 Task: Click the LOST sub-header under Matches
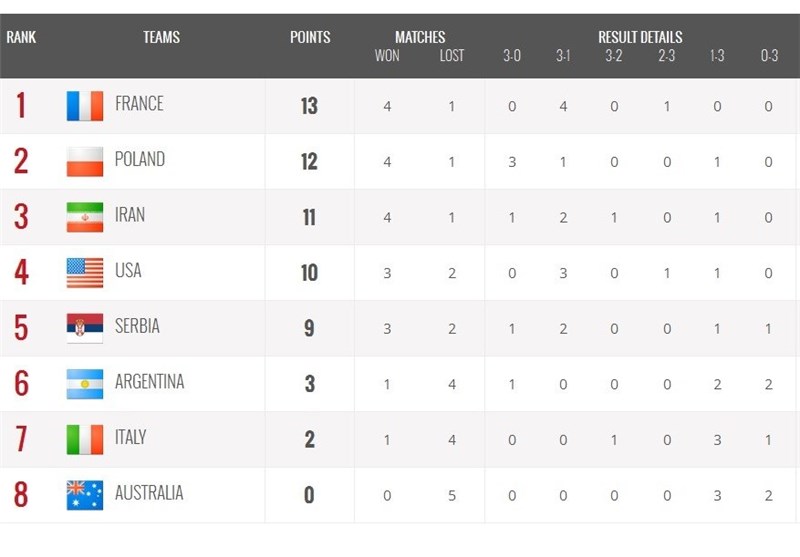coord(452,56)
